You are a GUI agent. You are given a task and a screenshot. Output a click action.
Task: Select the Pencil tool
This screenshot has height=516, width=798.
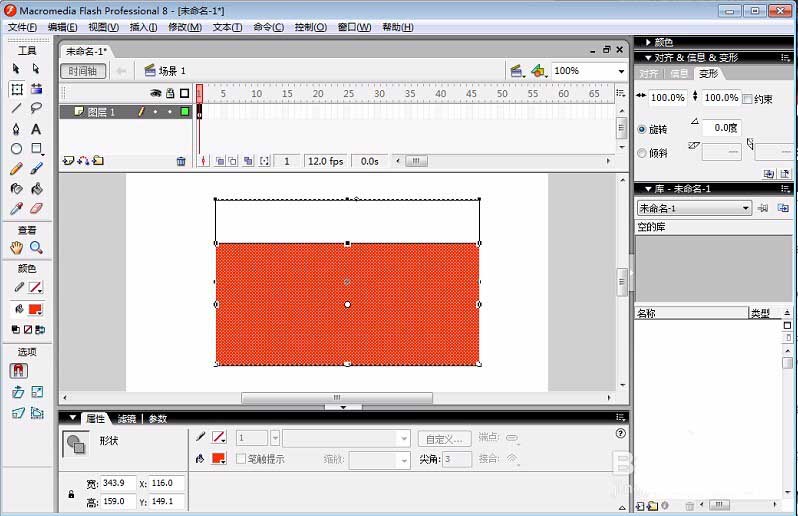pyautogui.click(x=16, y=168)
